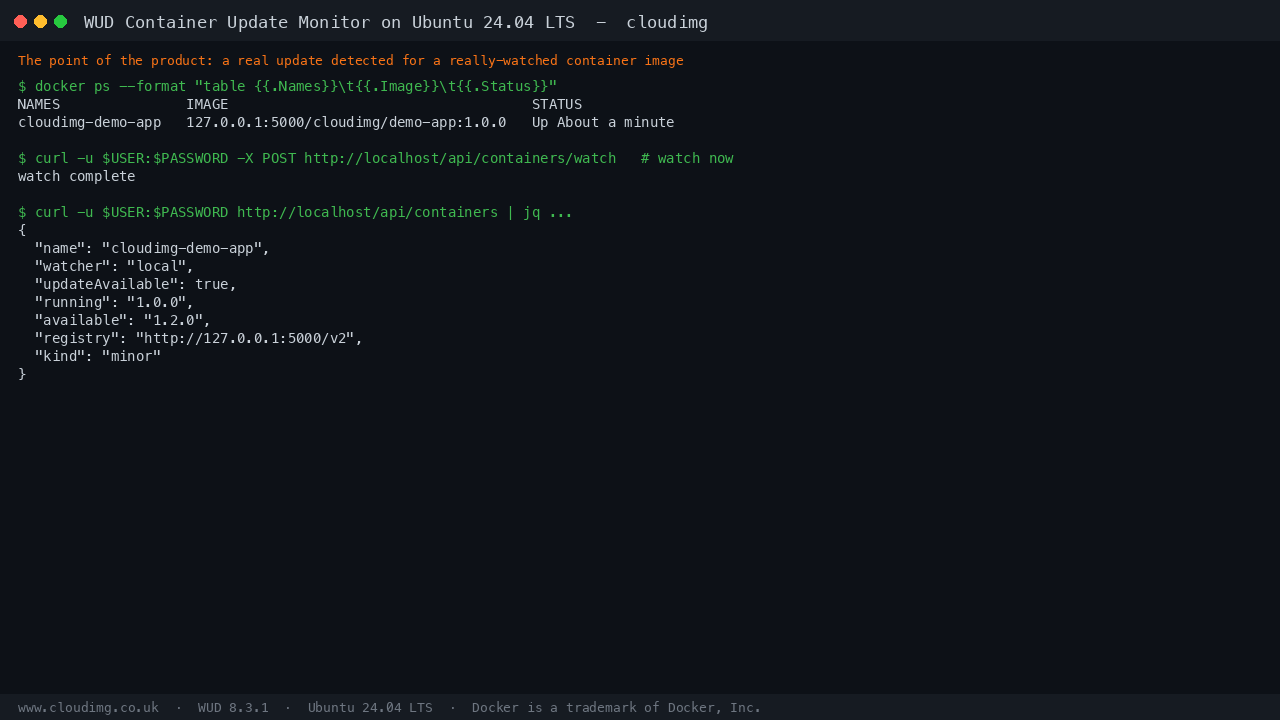Click 'Ubuntu 24.04 LTS' in the footer
Viewport: 1280px width, 720px height.
[370, 707]
